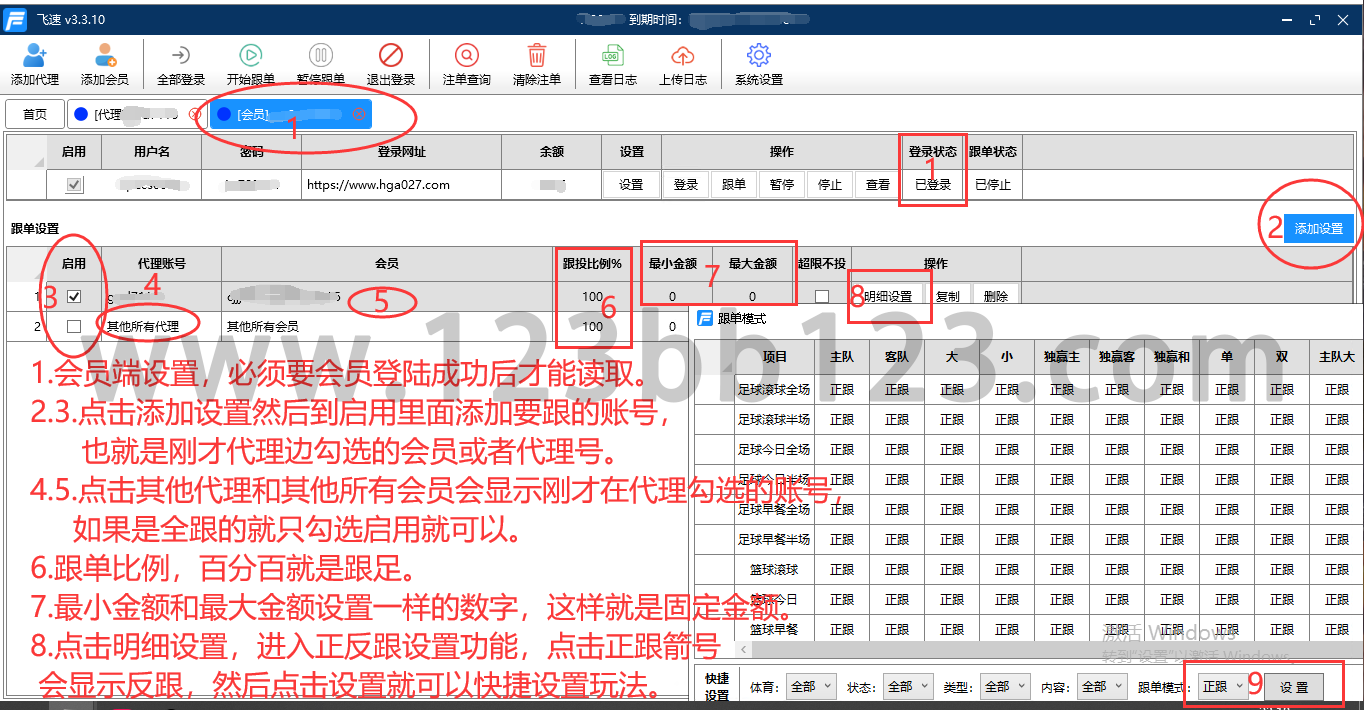Click the 清除注单 trash icon
Screen dimensions: 1364x710
pyautogui.click(x=537, y=57)
